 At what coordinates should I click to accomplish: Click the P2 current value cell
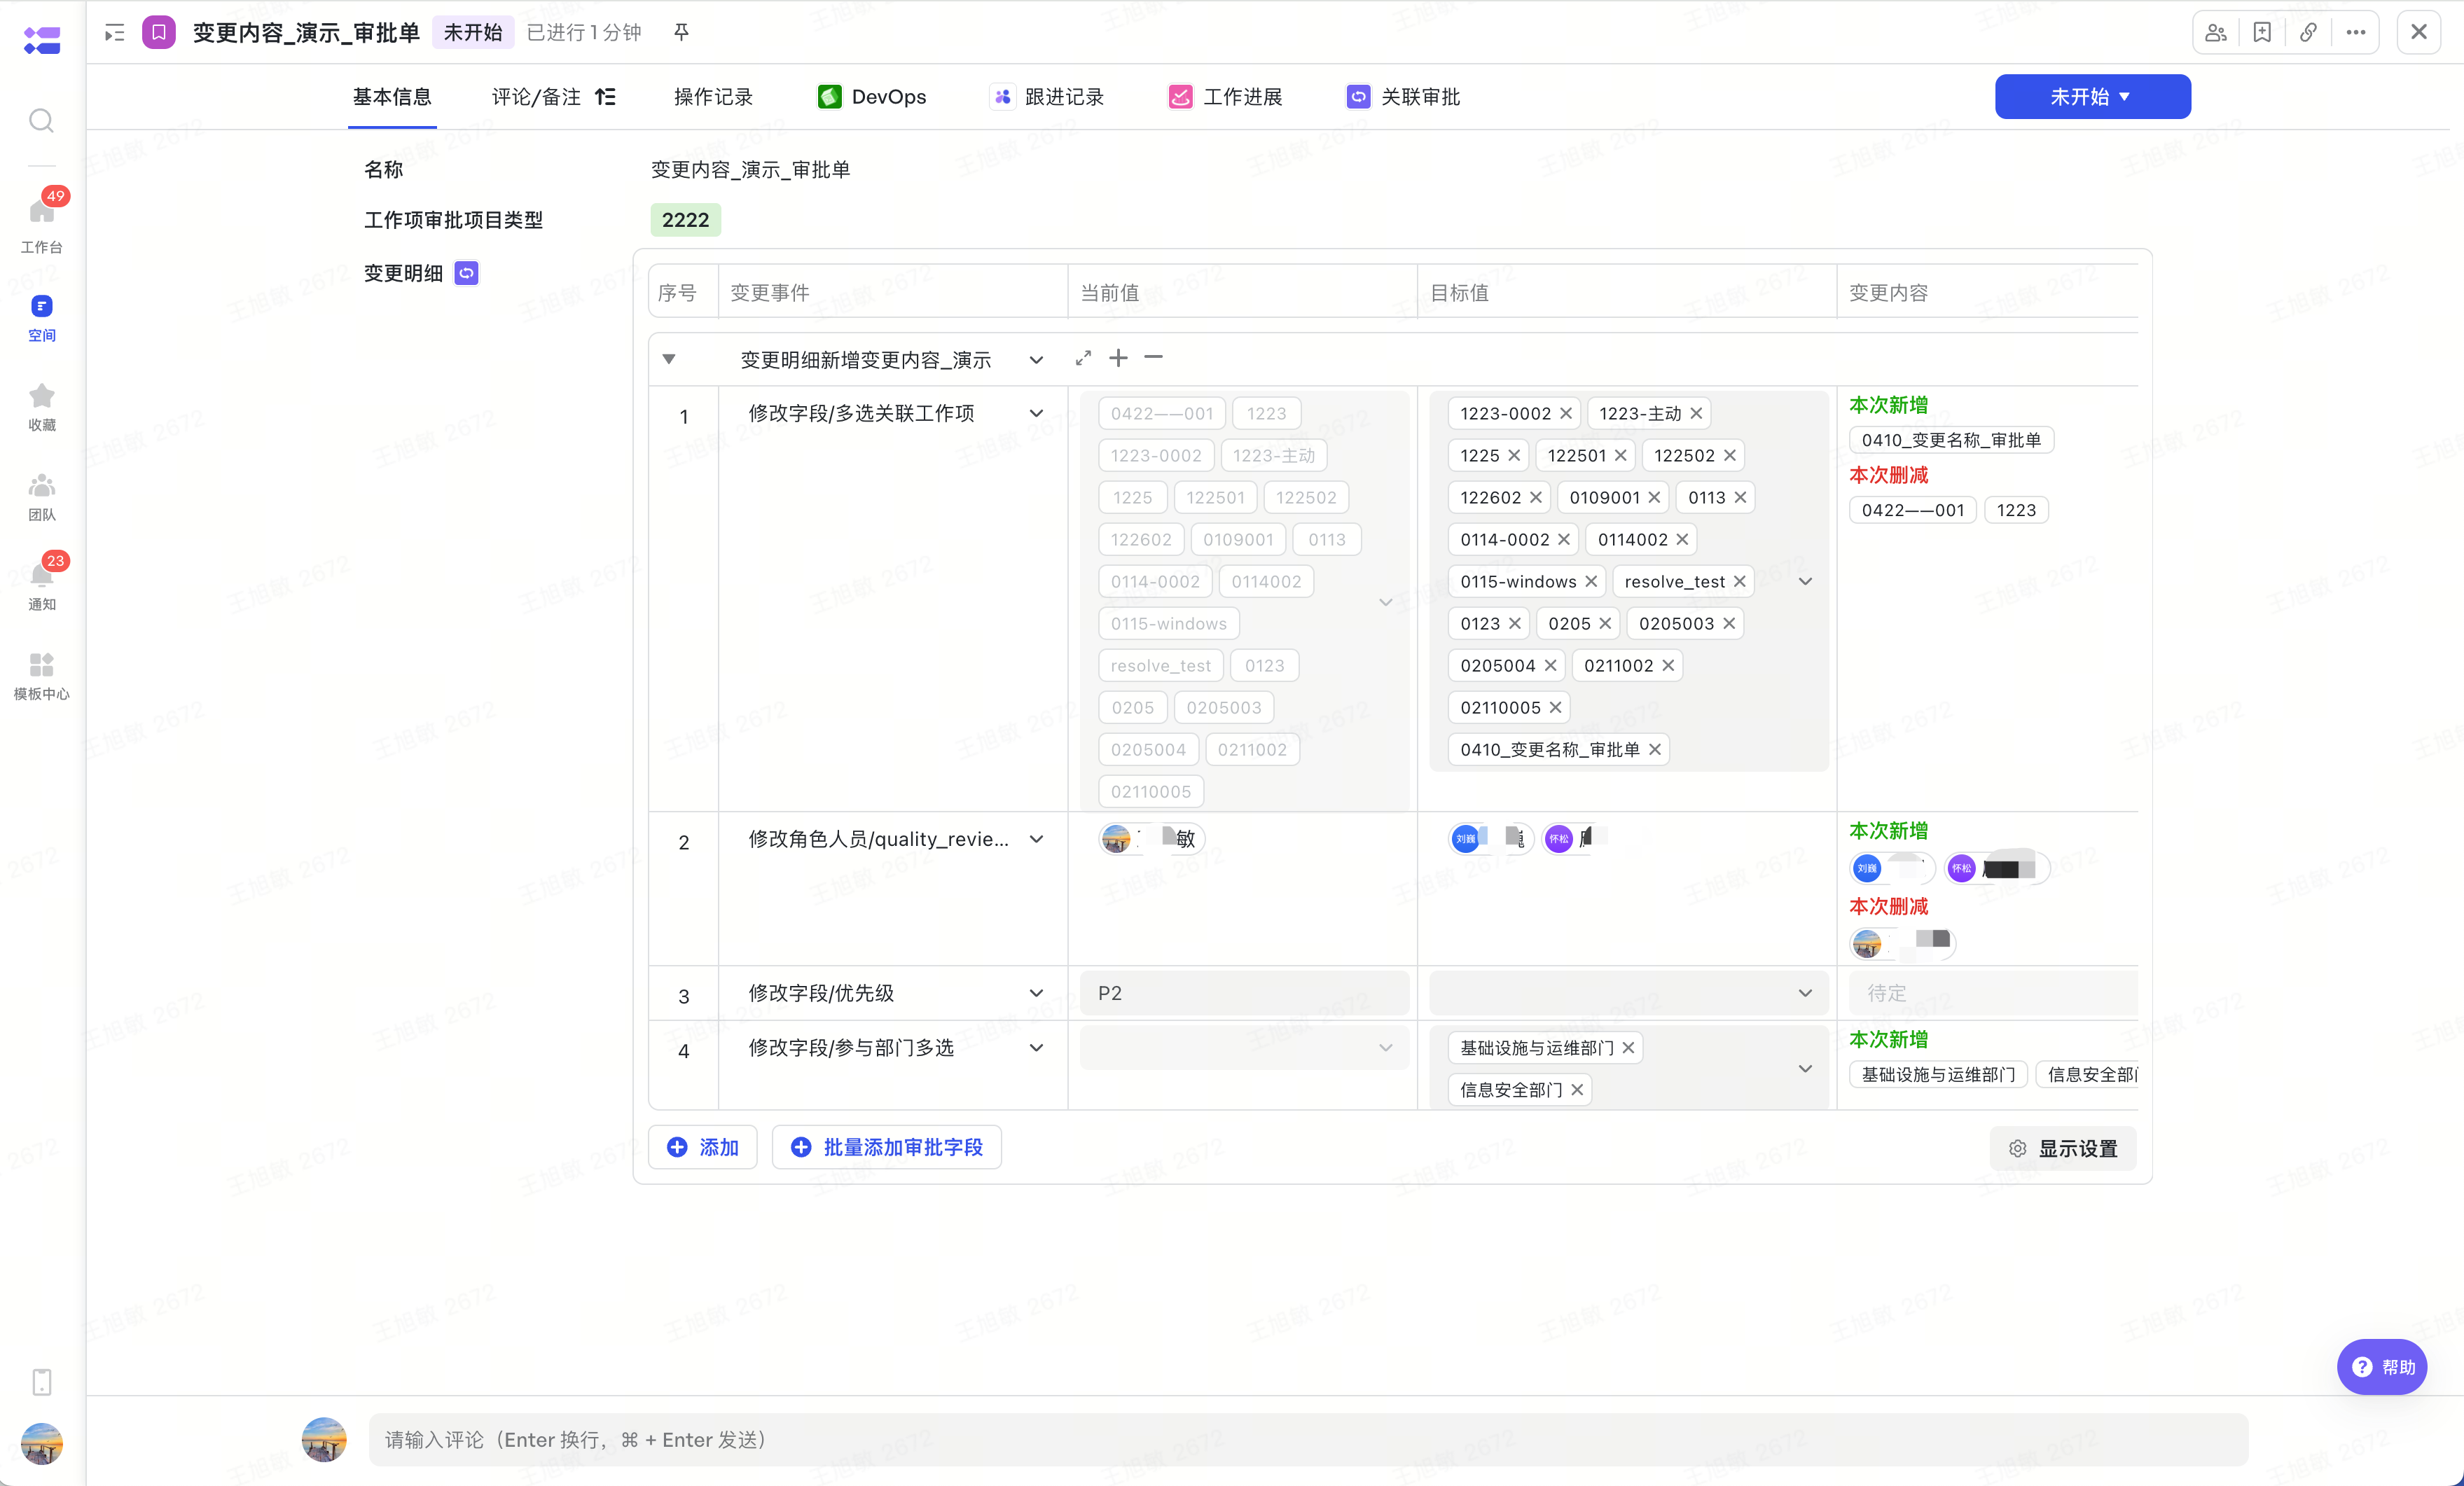(x=1244, y=993)
